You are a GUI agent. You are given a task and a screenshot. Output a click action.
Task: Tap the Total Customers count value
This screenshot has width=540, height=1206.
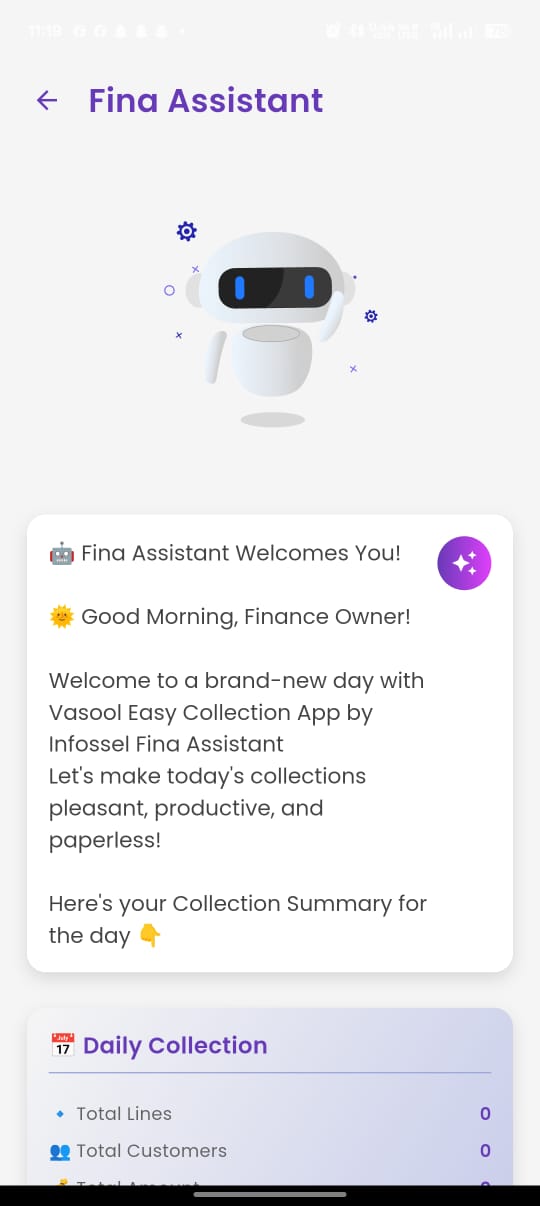[x=485, y=1151]
